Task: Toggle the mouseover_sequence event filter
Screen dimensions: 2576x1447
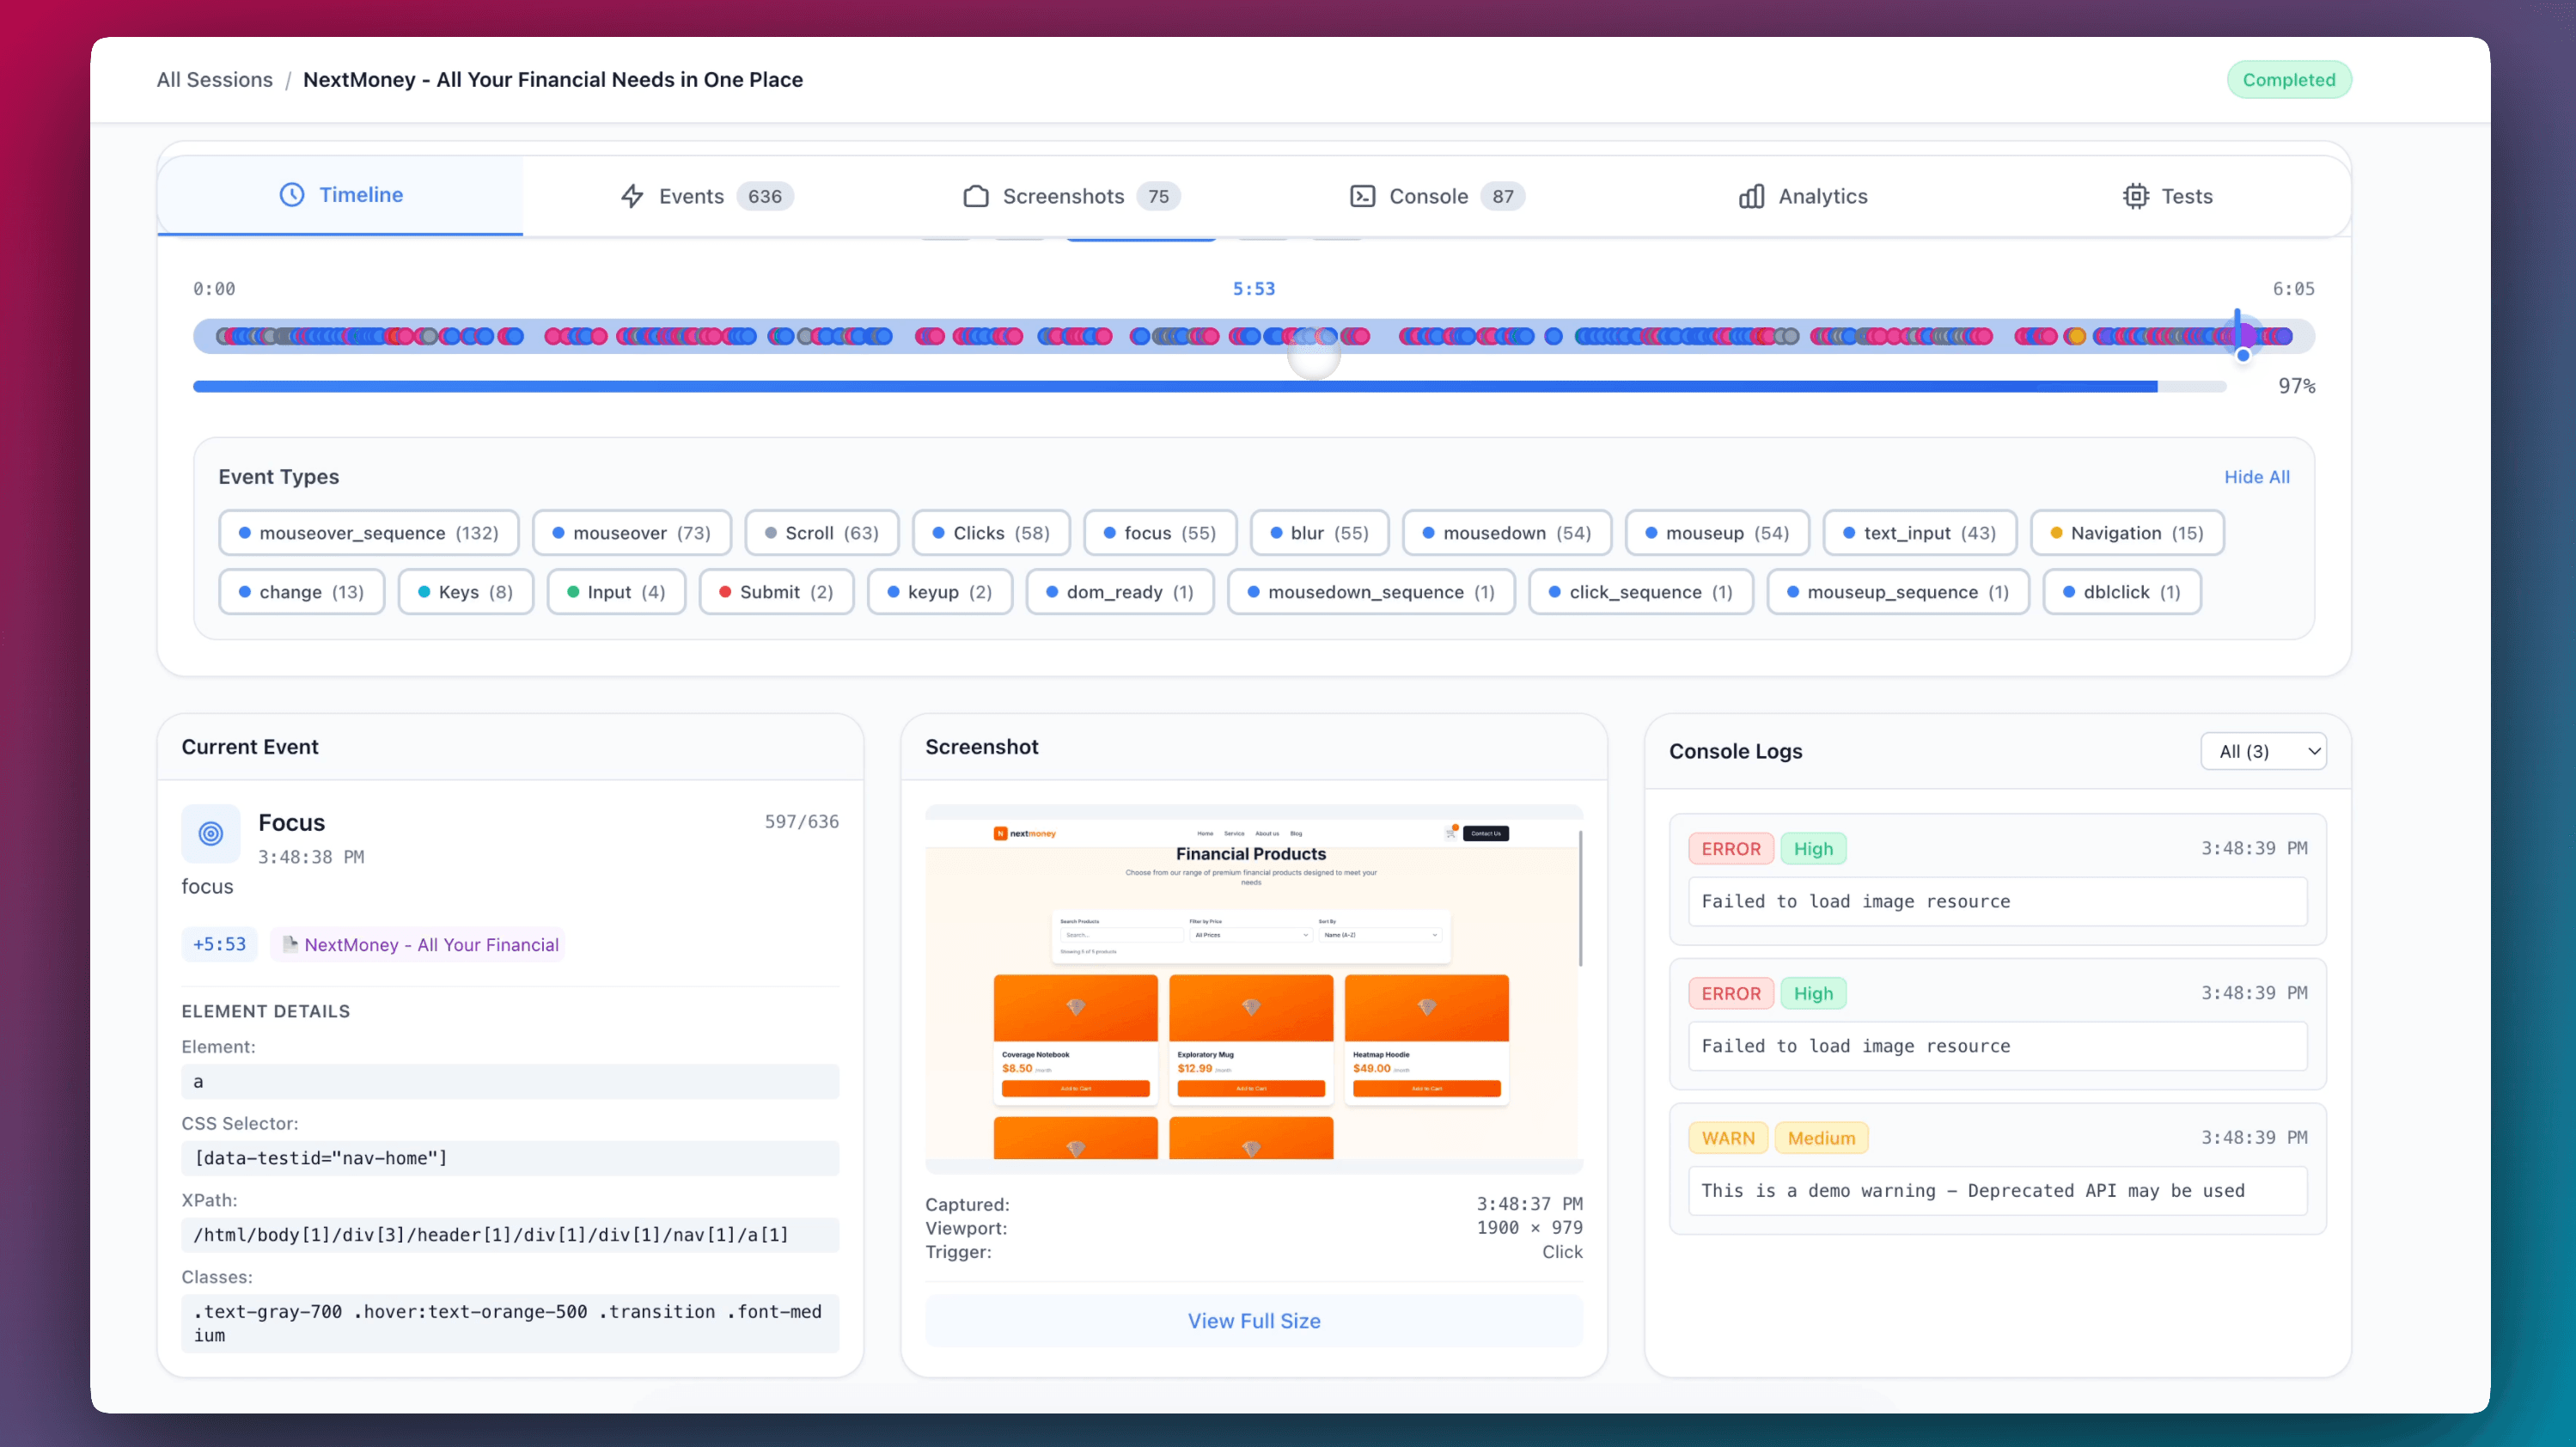Action: (x=368, y=533)
